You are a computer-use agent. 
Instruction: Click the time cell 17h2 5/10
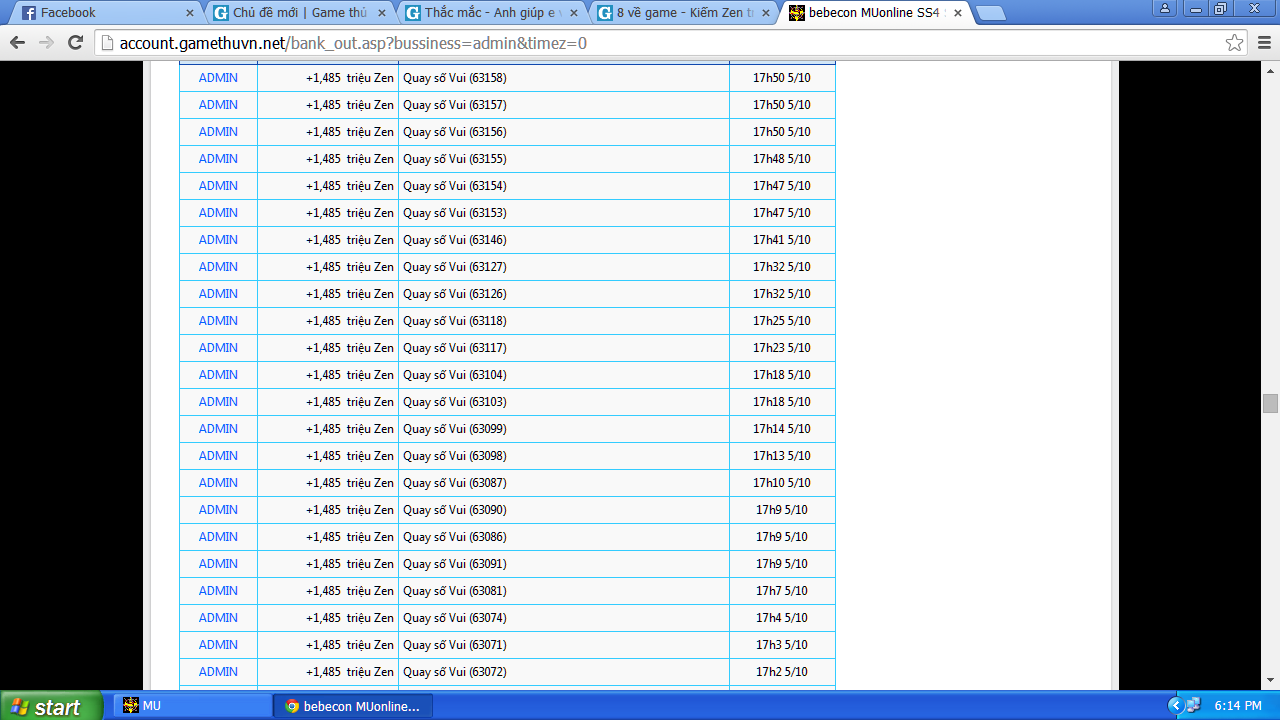point(782,672)
